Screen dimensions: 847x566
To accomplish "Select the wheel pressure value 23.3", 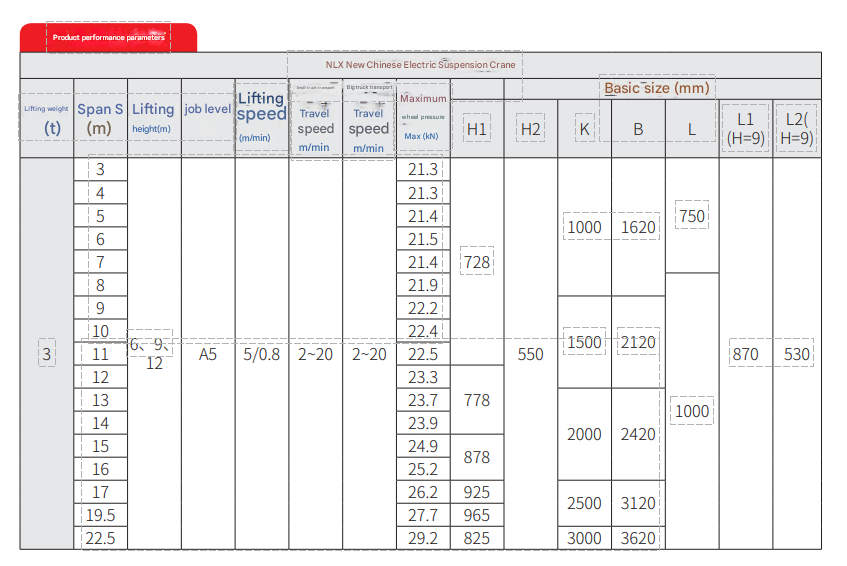I will coord(423,377).
